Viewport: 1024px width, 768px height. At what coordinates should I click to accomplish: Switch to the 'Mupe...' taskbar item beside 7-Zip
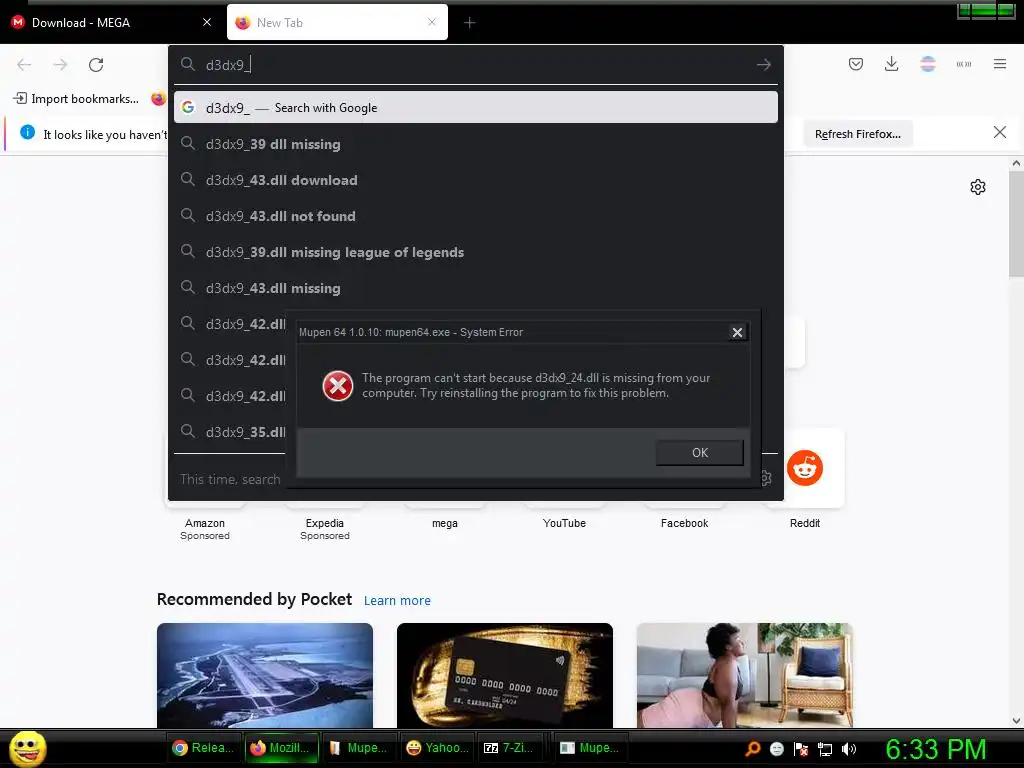[591, 748]
